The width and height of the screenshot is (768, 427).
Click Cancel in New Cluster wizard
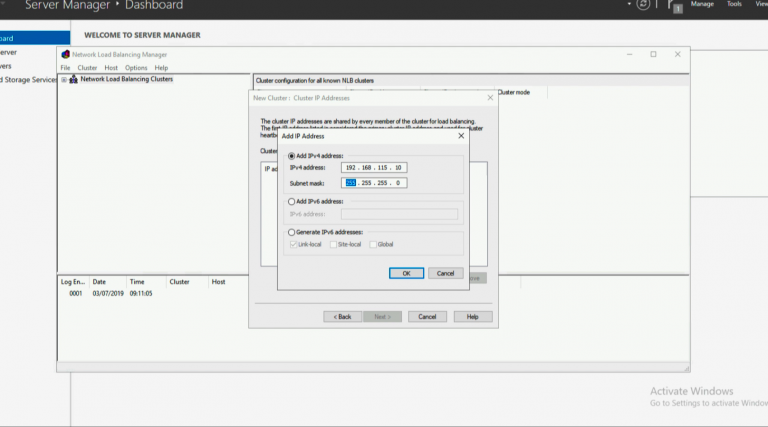pos(427,317)
